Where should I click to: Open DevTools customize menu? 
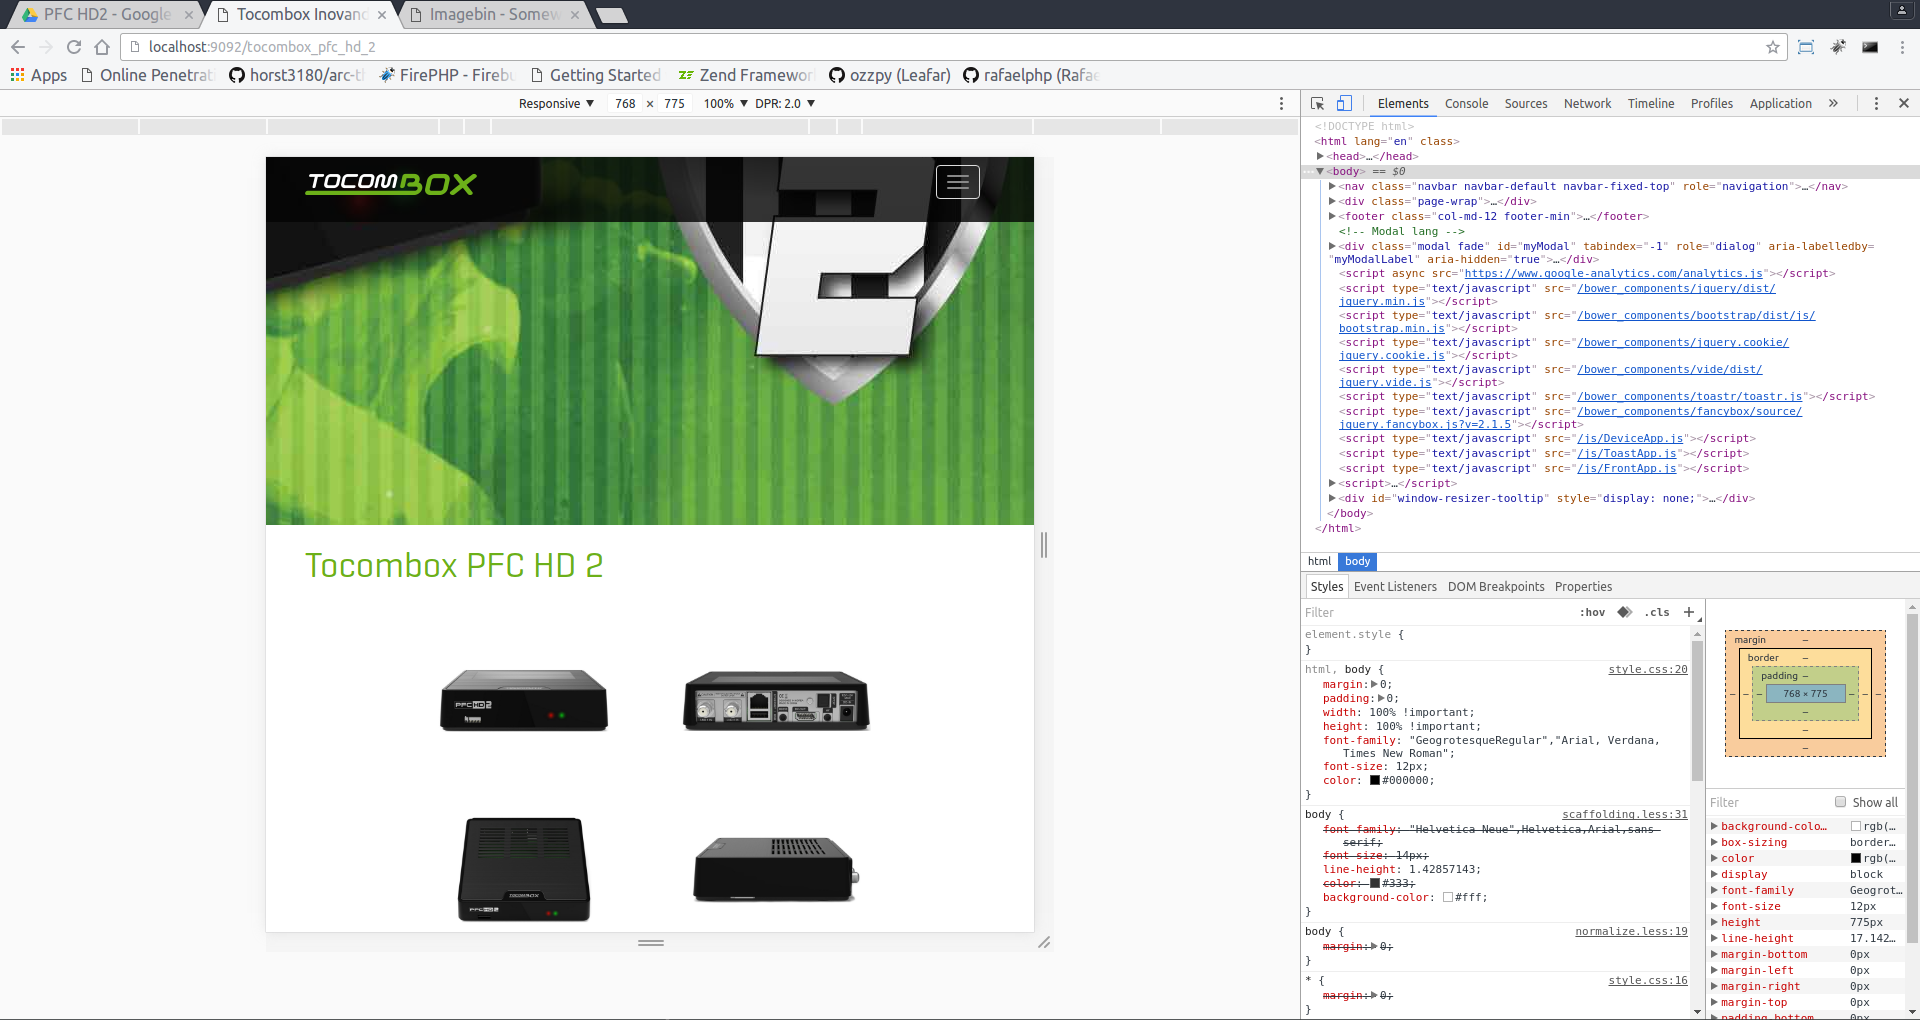click(x=1876, y=103)
